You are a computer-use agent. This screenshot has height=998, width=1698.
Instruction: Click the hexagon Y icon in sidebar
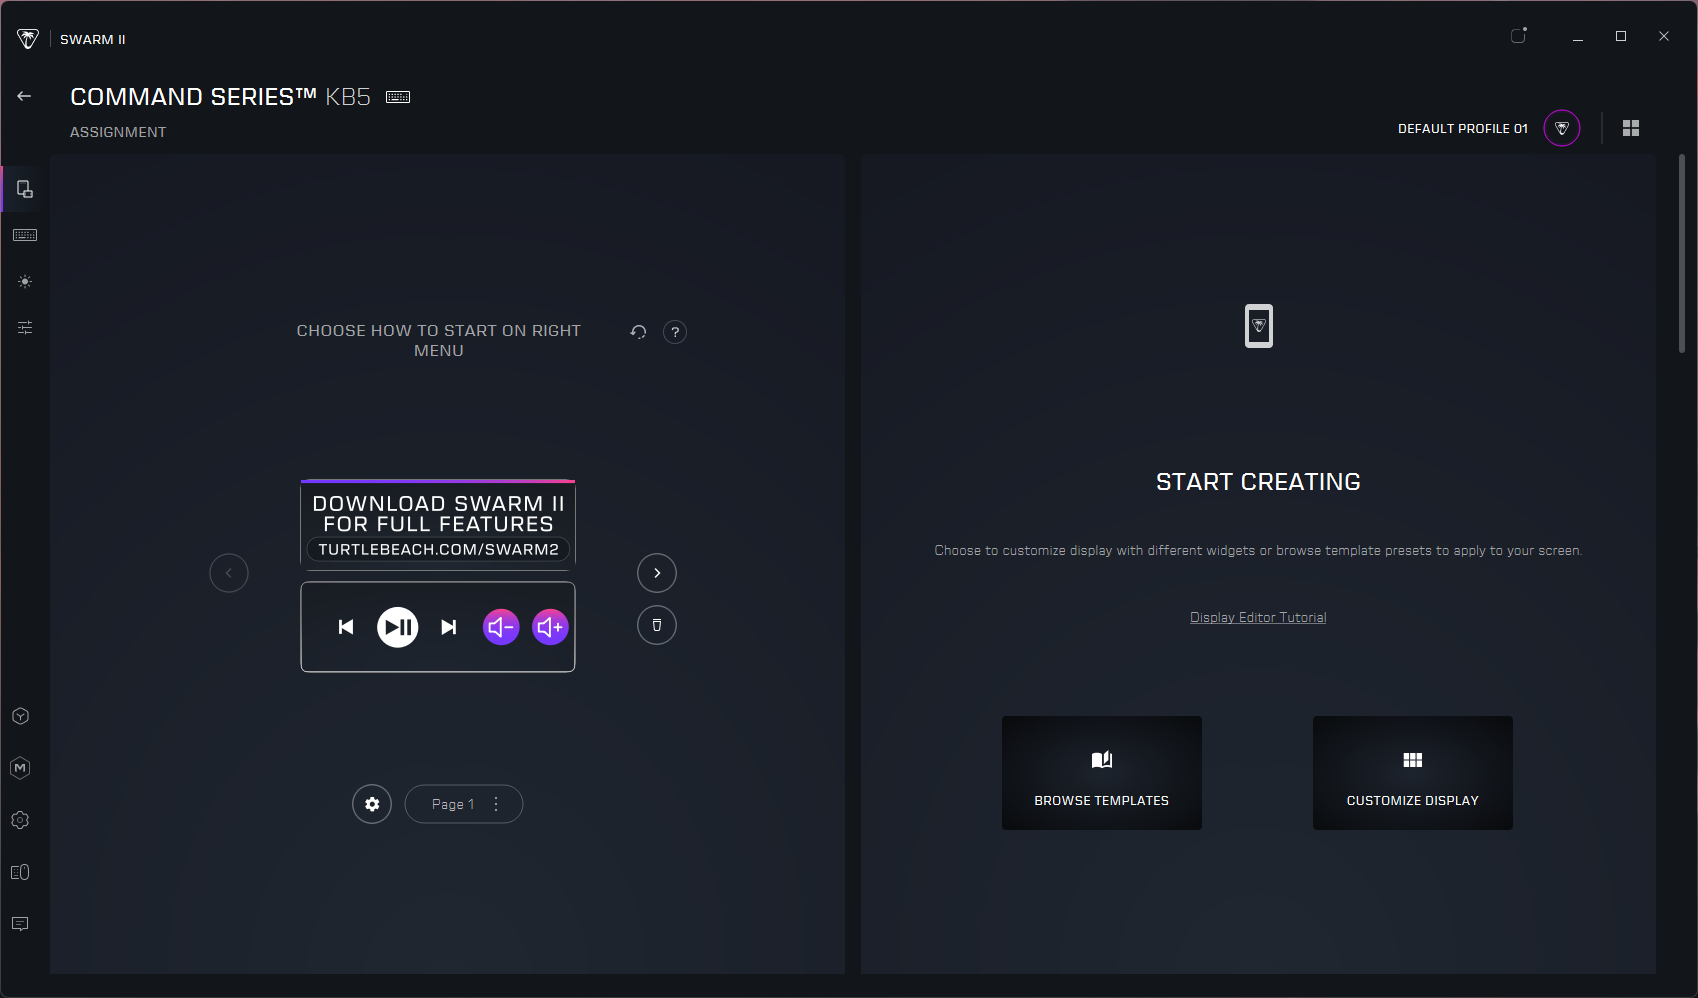coord(20,716)
